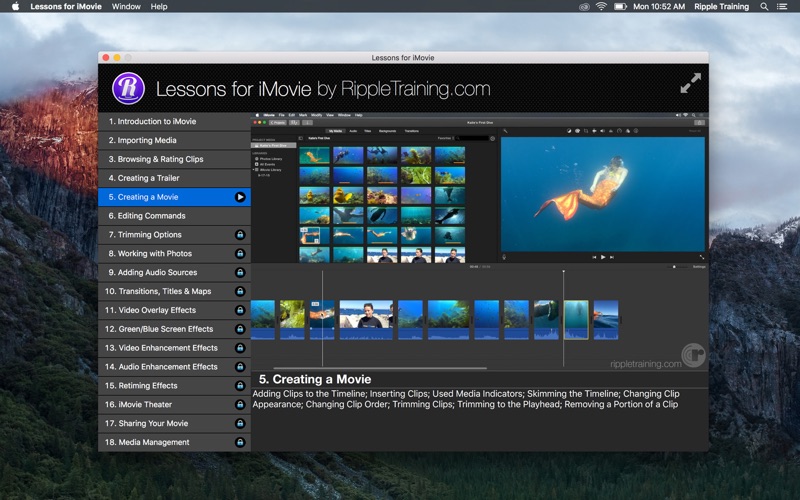Select lesson 2 Importing Media
This screenshot has height=500, width=800.
(x=174, y=140)
